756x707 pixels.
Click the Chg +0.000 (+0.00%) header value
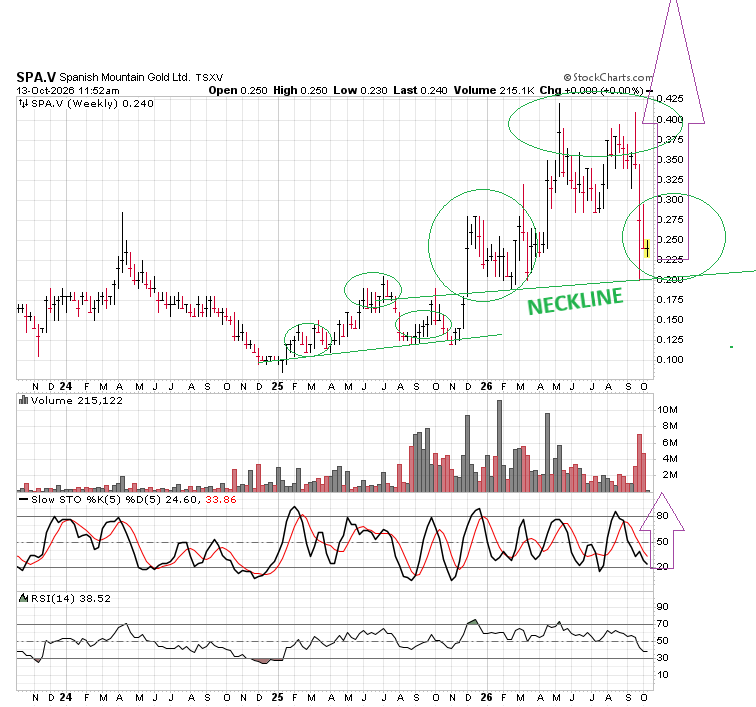click(x=592, y=90)
